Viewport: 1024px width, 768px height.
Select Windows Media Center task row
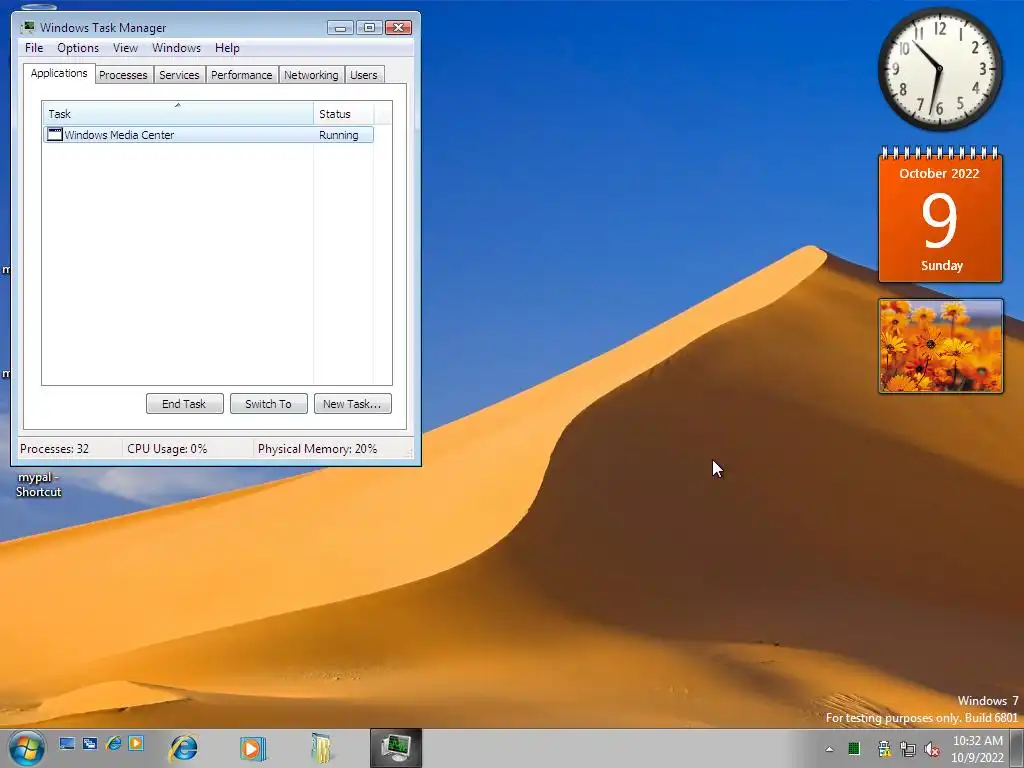point(208,135)
